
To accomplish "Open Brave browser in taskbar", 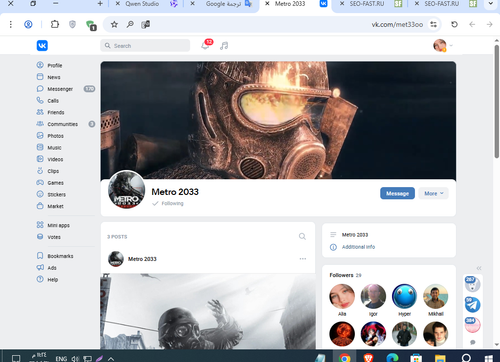I will coord(368,358).
